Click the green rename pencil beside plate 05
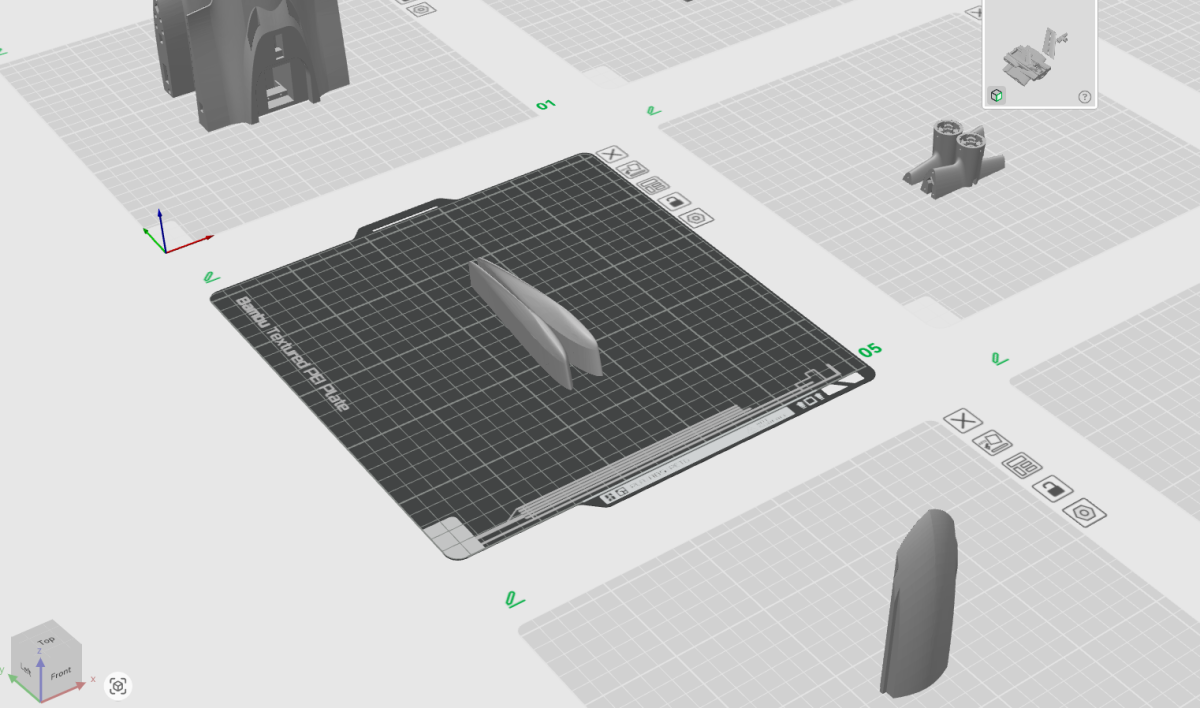 coord(211,277)
